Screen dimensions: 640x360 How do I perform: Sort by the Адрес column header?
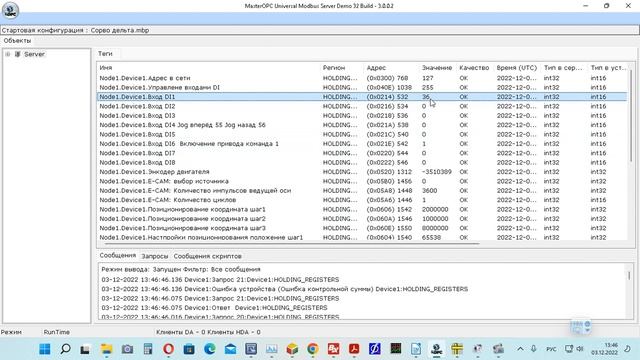point(376,67)
